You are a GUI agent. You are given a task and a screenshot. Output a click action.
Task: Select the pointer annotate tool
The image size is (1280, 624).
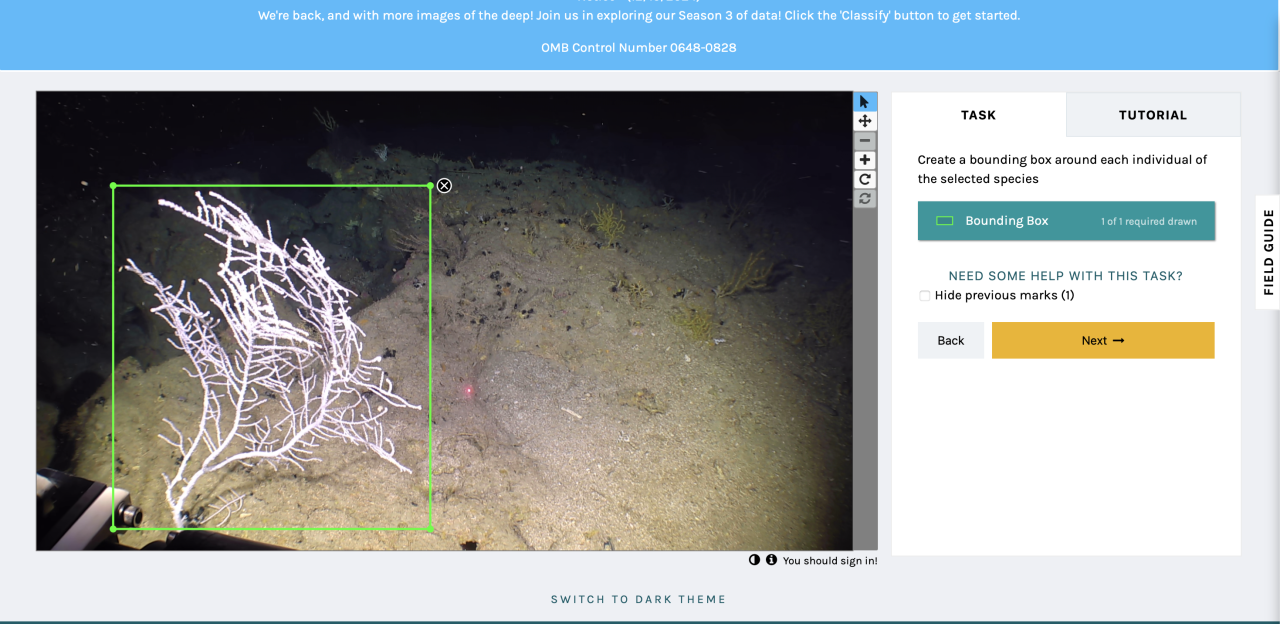point(865,101)
